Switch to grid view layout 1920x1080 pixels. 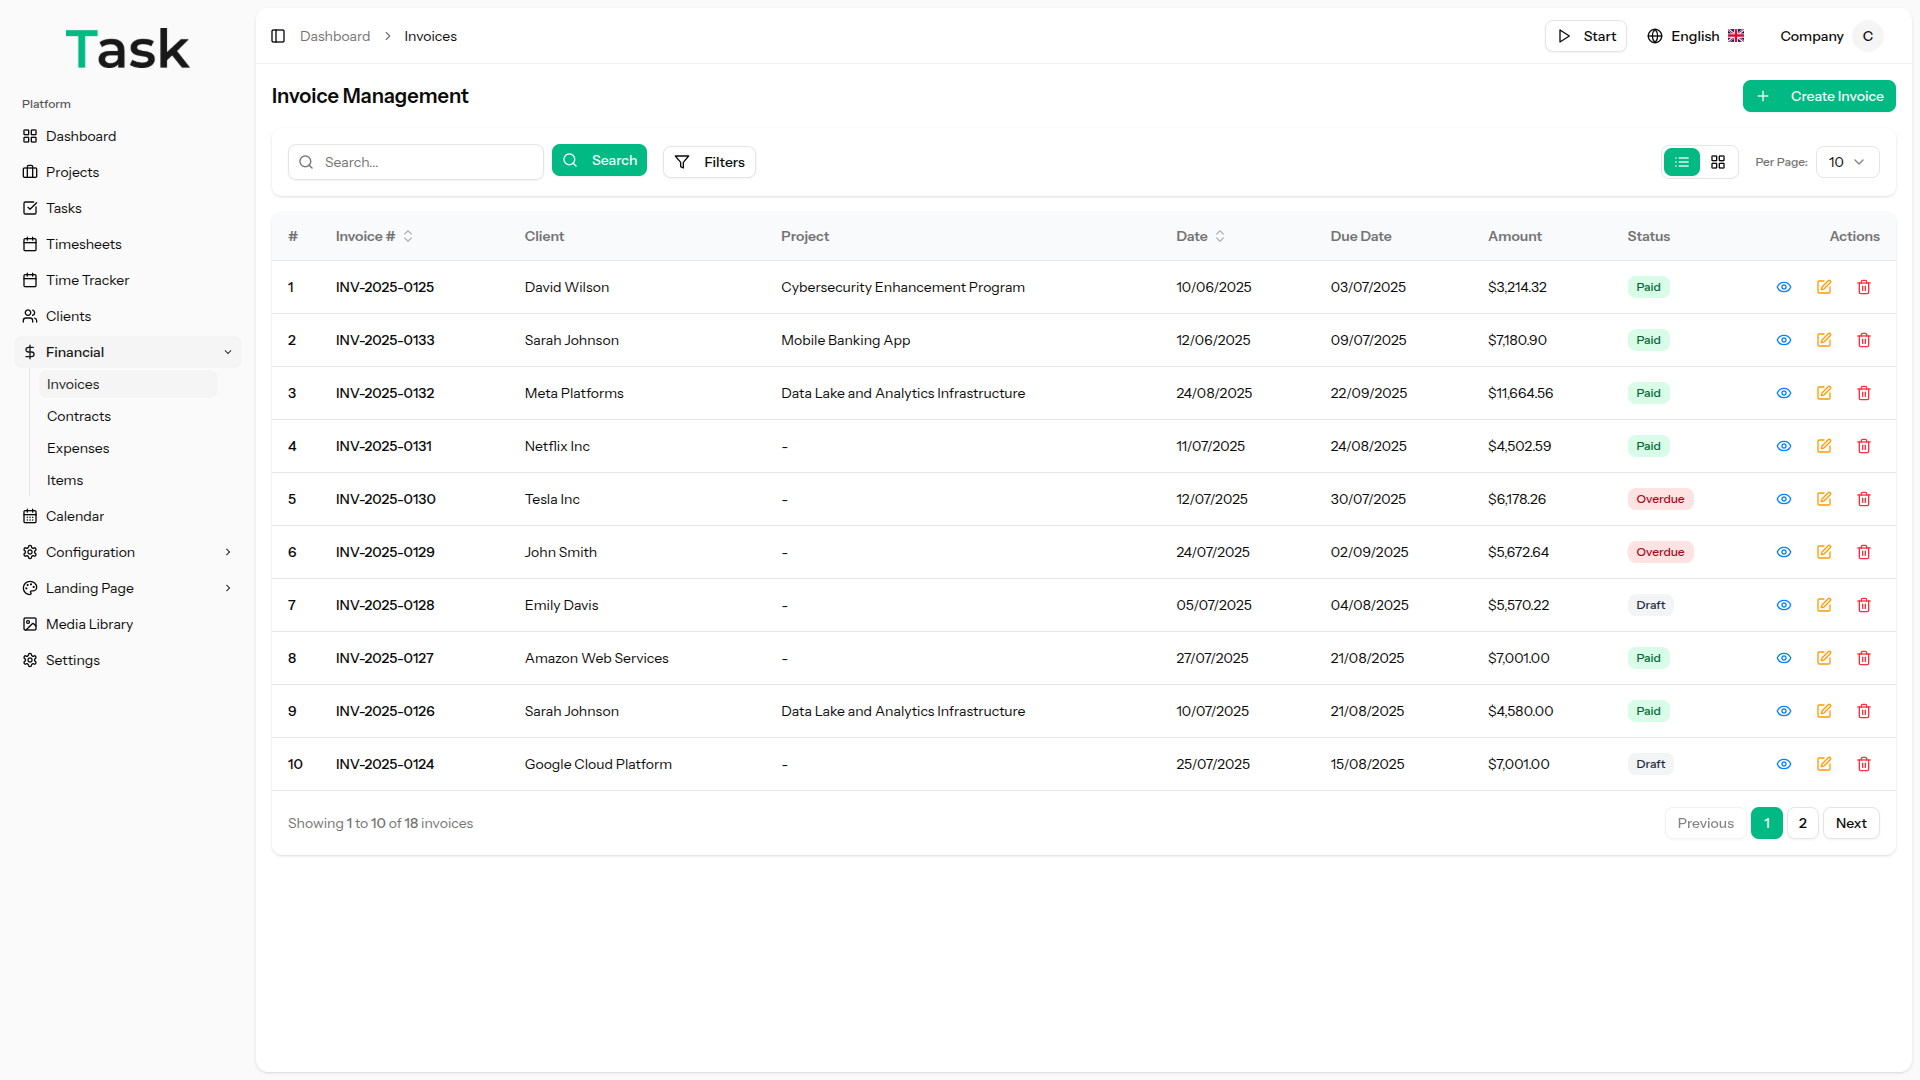(1718, 162)
